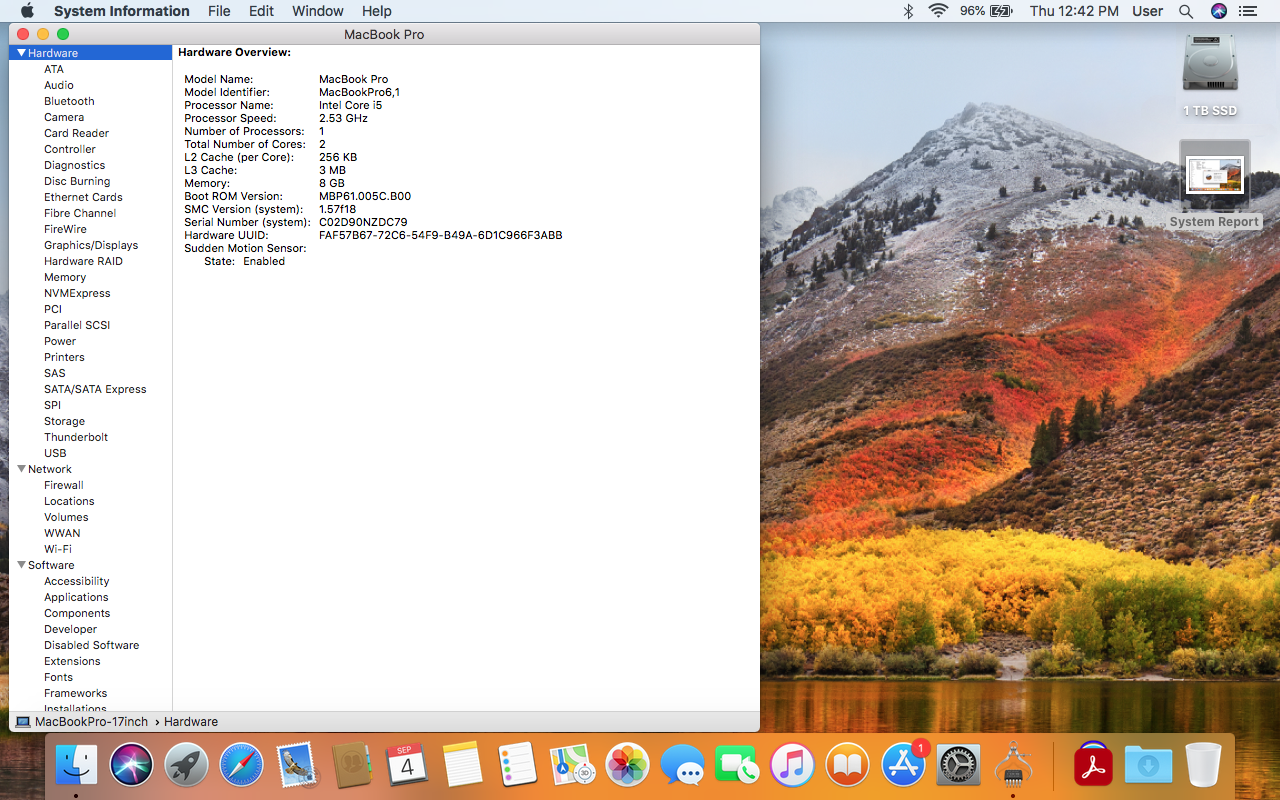Select Applications under Software
Image resolution: width=1280 pixels, height=800 pixels.
tap(76, 597)
